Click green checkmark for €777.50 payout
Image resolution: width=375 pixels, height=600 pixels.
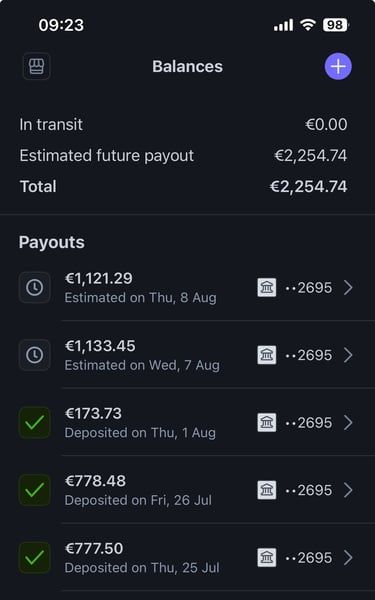click(x=35, y=558)
